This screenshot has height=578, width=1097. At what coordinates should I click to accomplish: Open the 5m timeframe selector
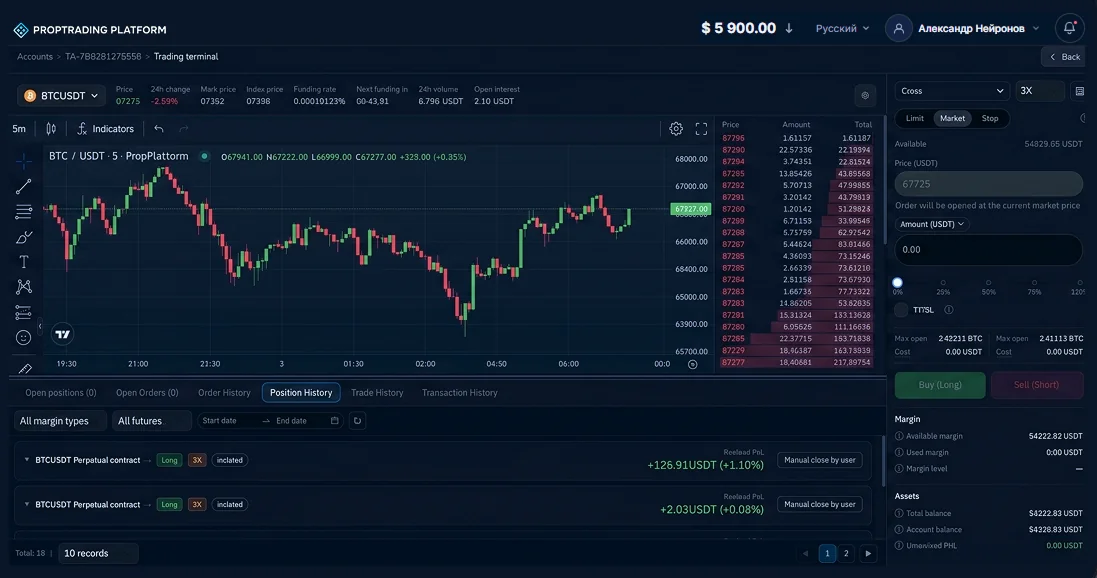19,129
